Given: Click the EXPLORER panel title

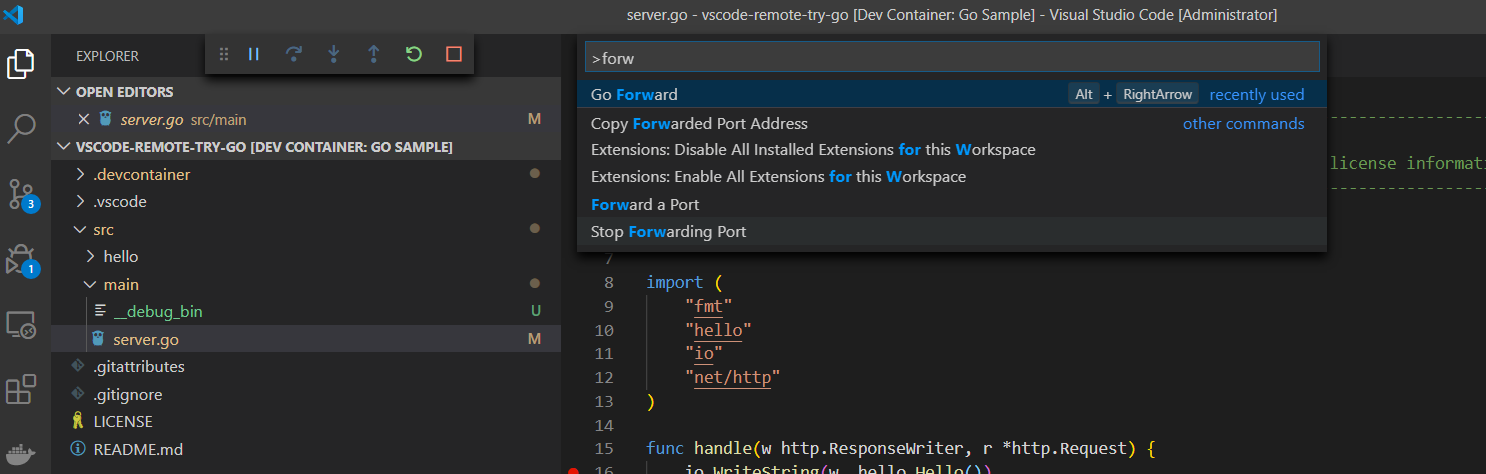Looking at the screenshot, I should [x=107, y=56].
